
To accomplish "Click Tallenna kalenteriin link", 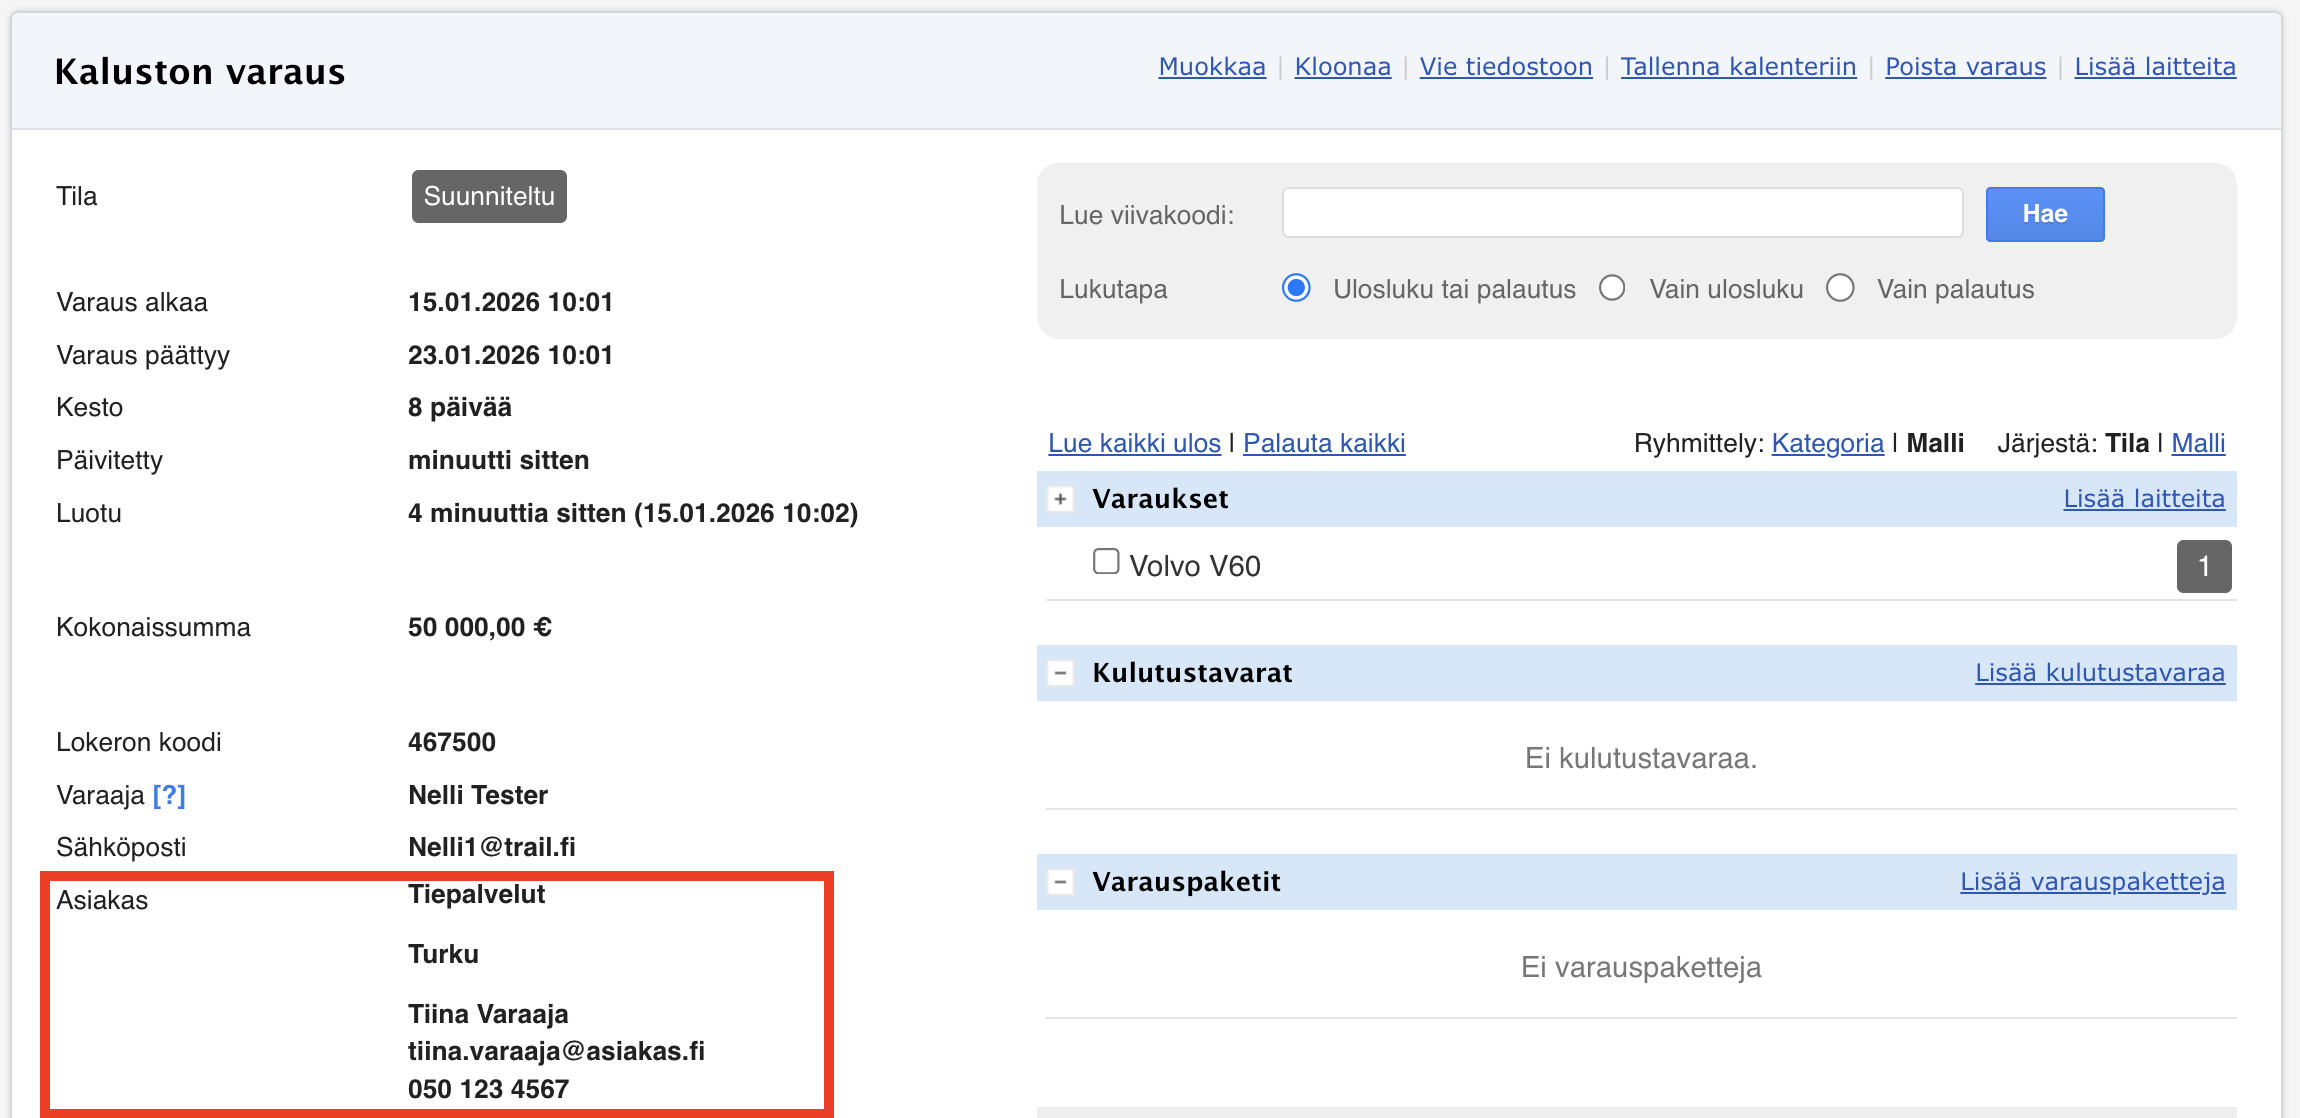I will 1738,67.
